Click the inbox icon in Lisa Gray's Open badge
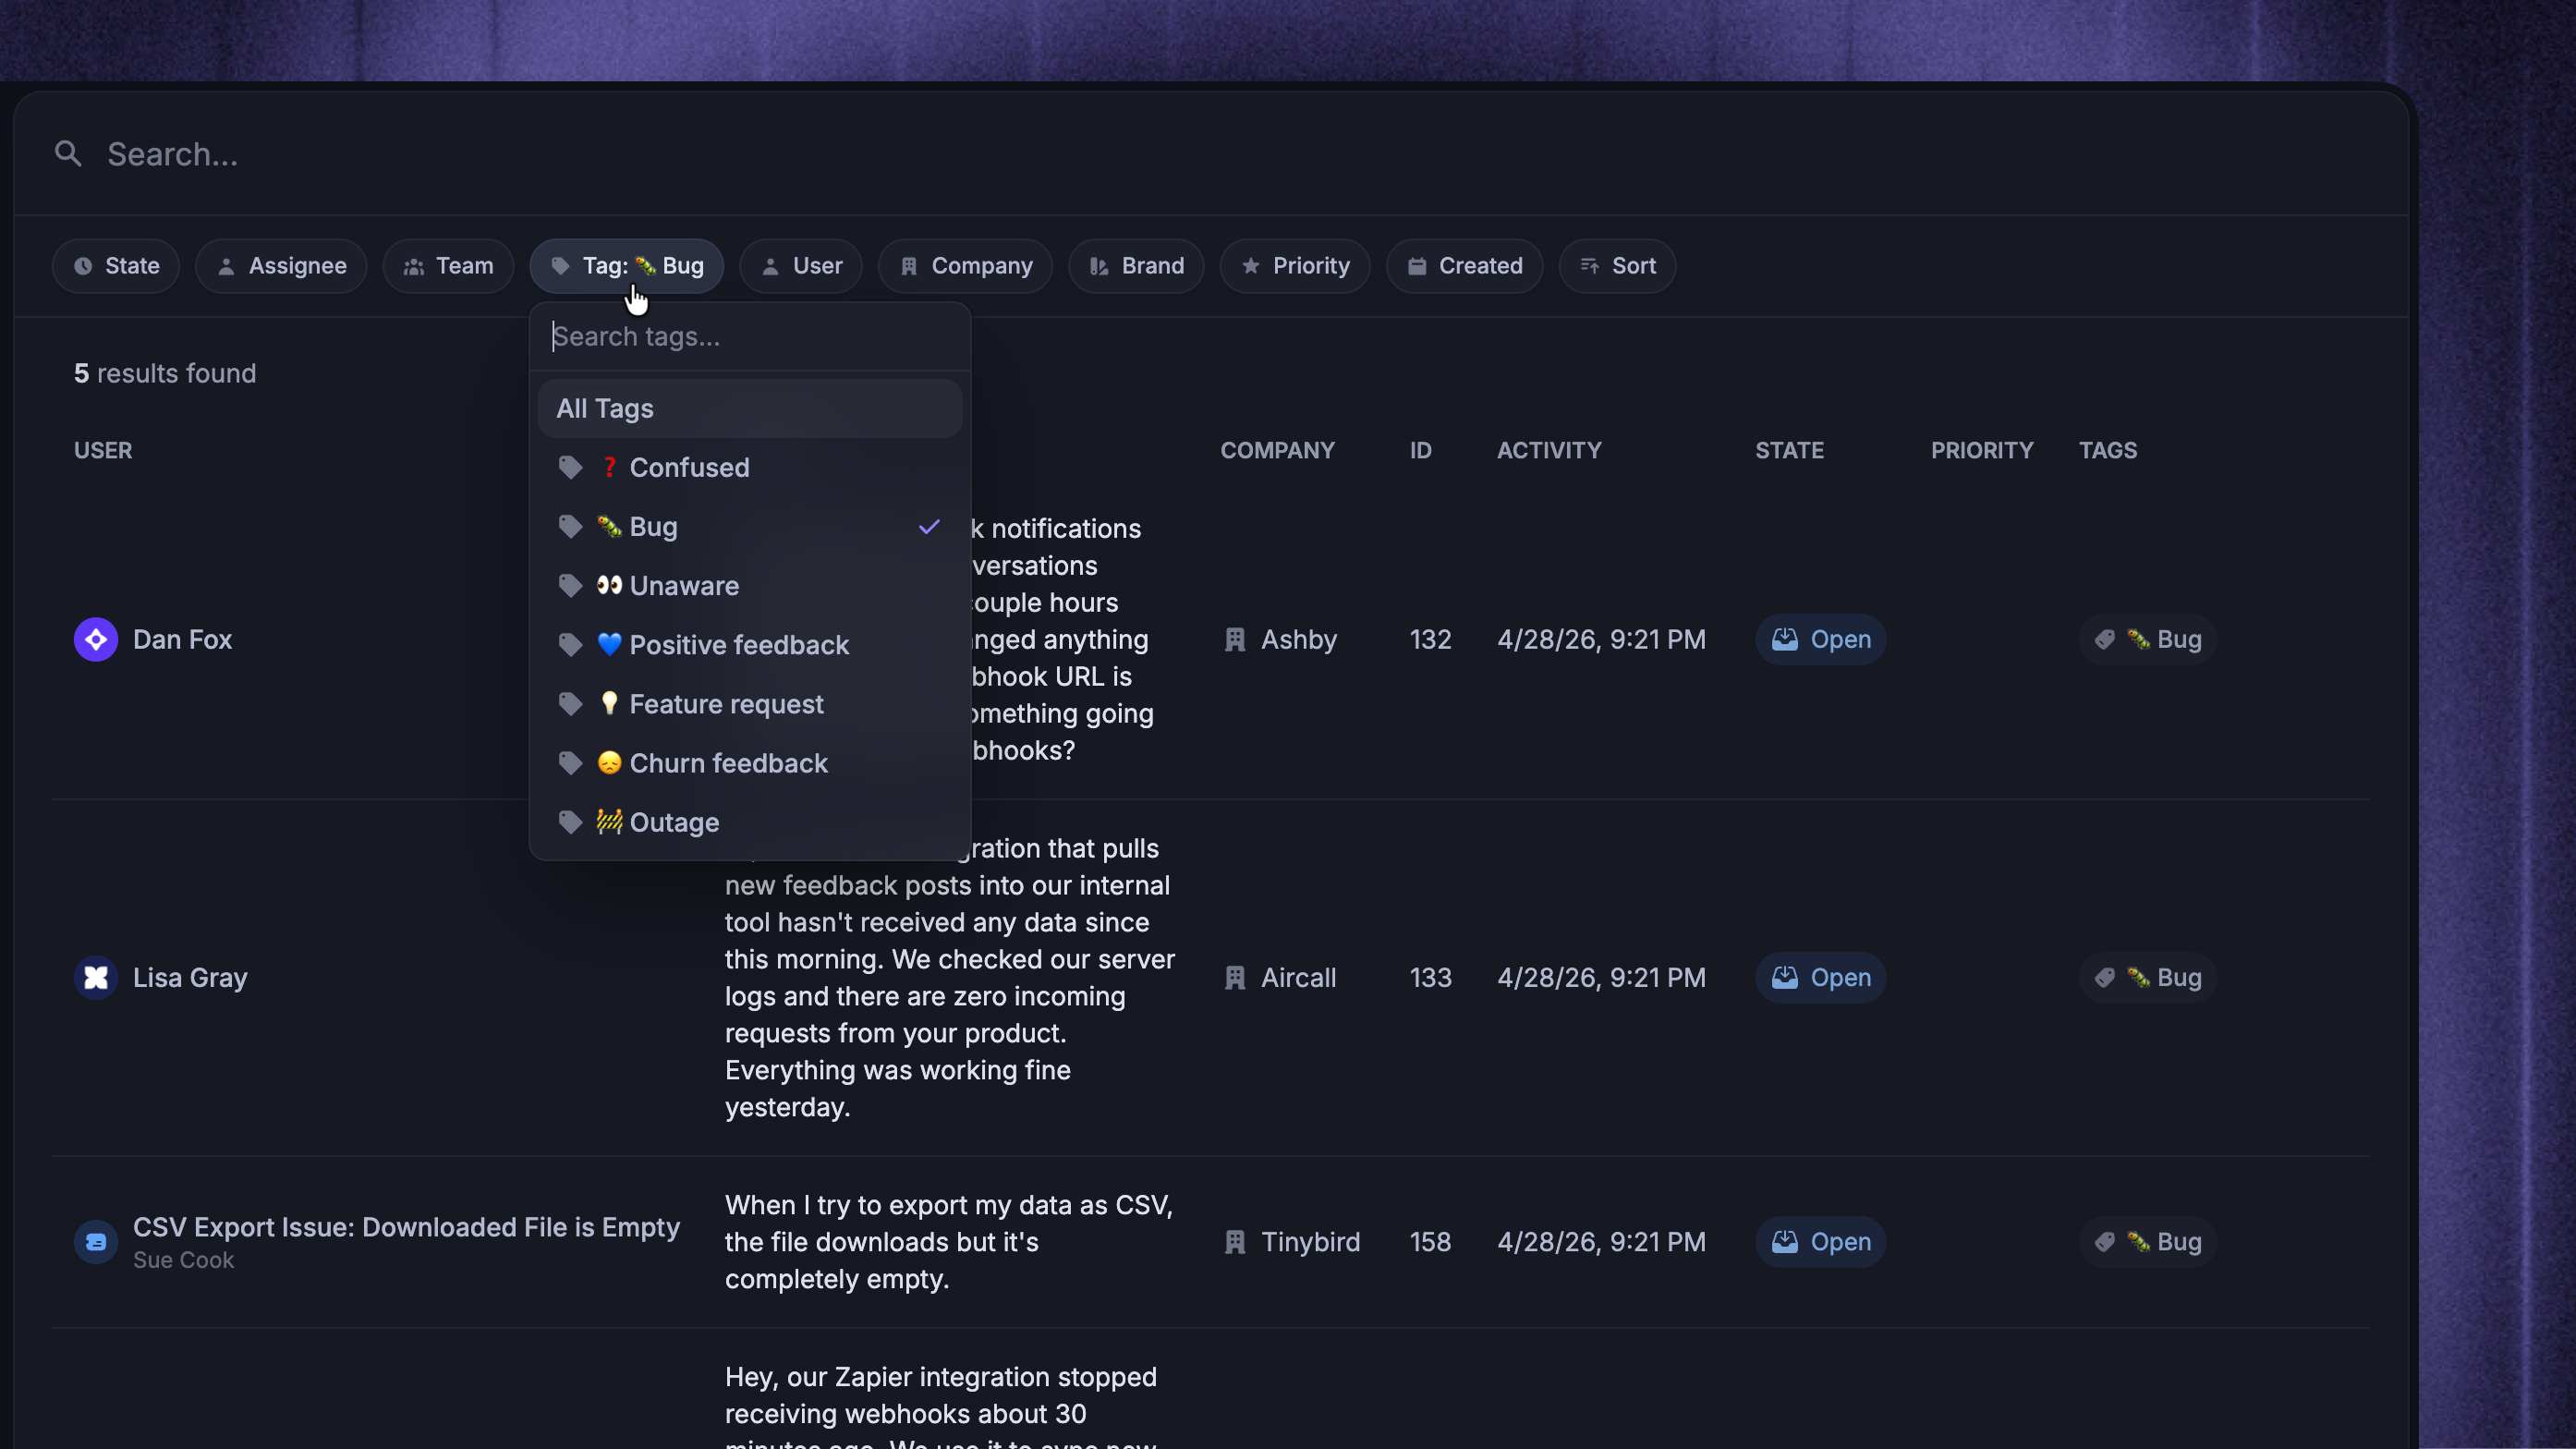This screenshot has height=1449, width=2576. point(1785,978)
